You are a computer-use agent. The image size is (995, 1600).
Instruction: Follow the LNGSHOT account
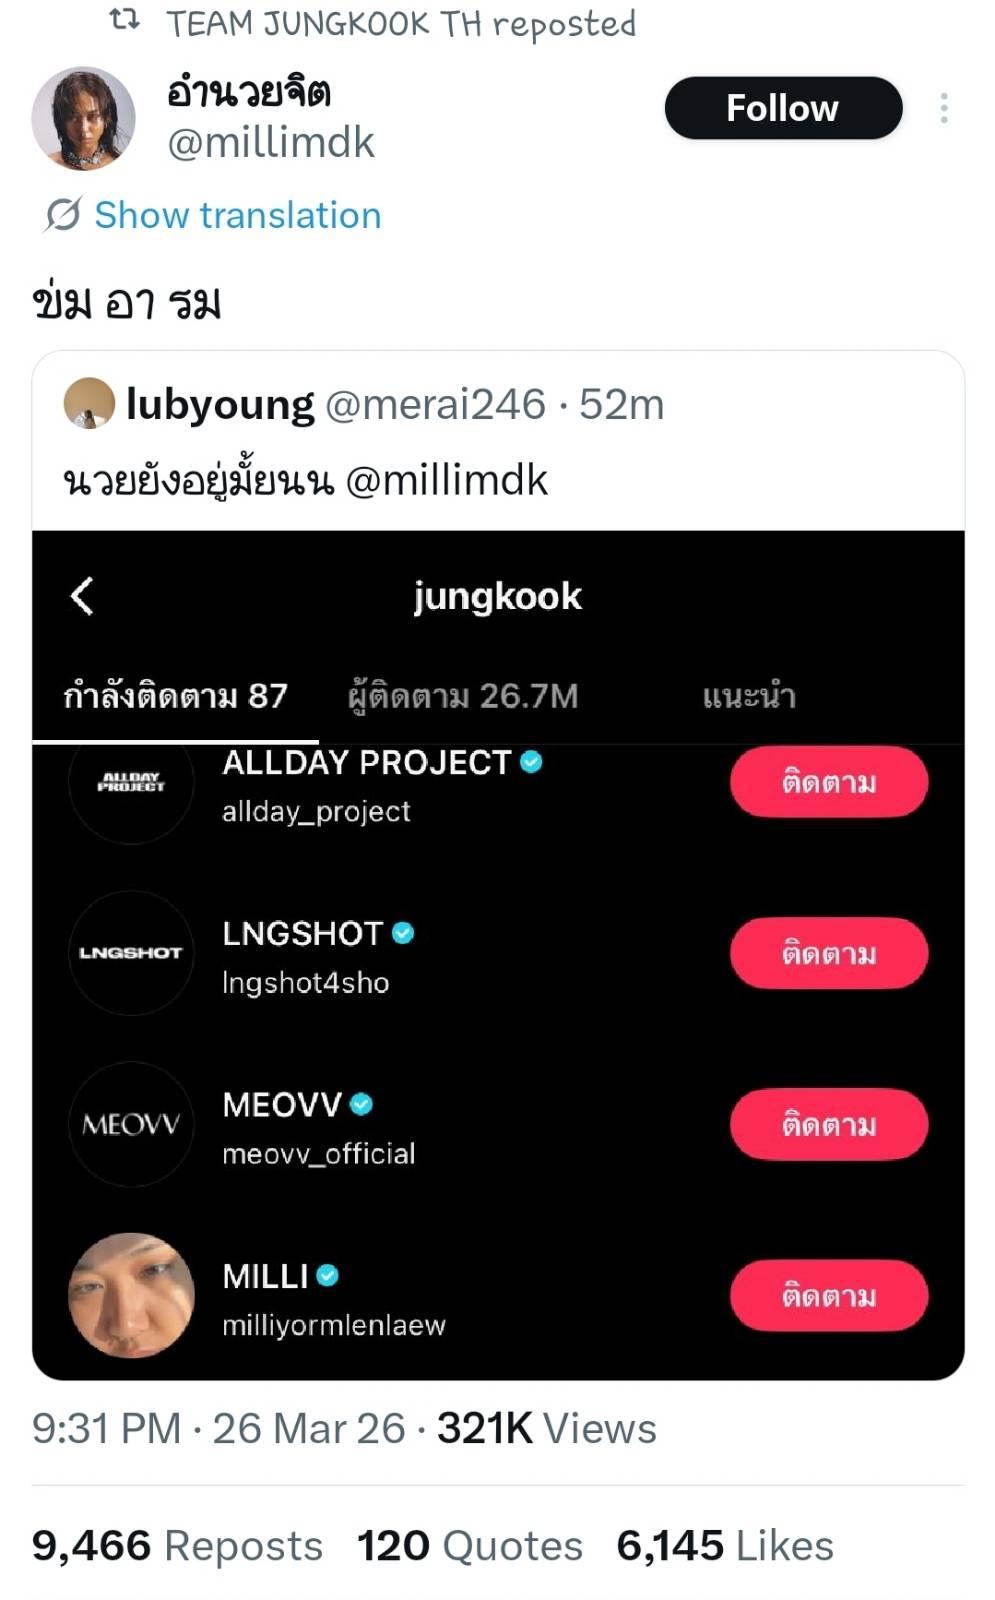click(828, 953)
